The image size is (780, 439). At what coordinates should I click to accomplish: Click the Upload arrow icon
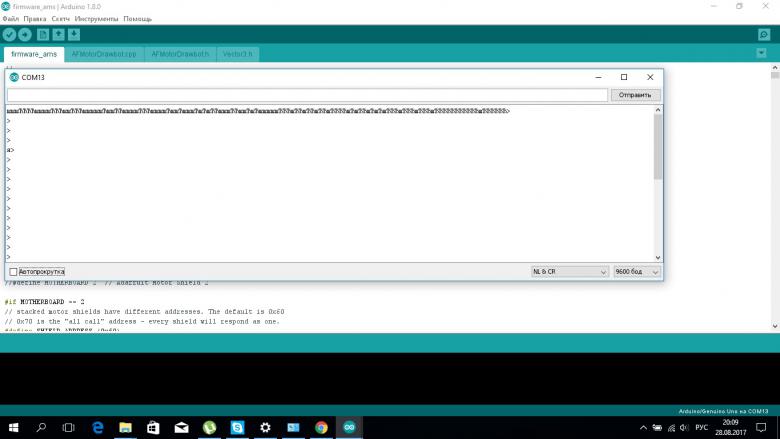point(25,35)
